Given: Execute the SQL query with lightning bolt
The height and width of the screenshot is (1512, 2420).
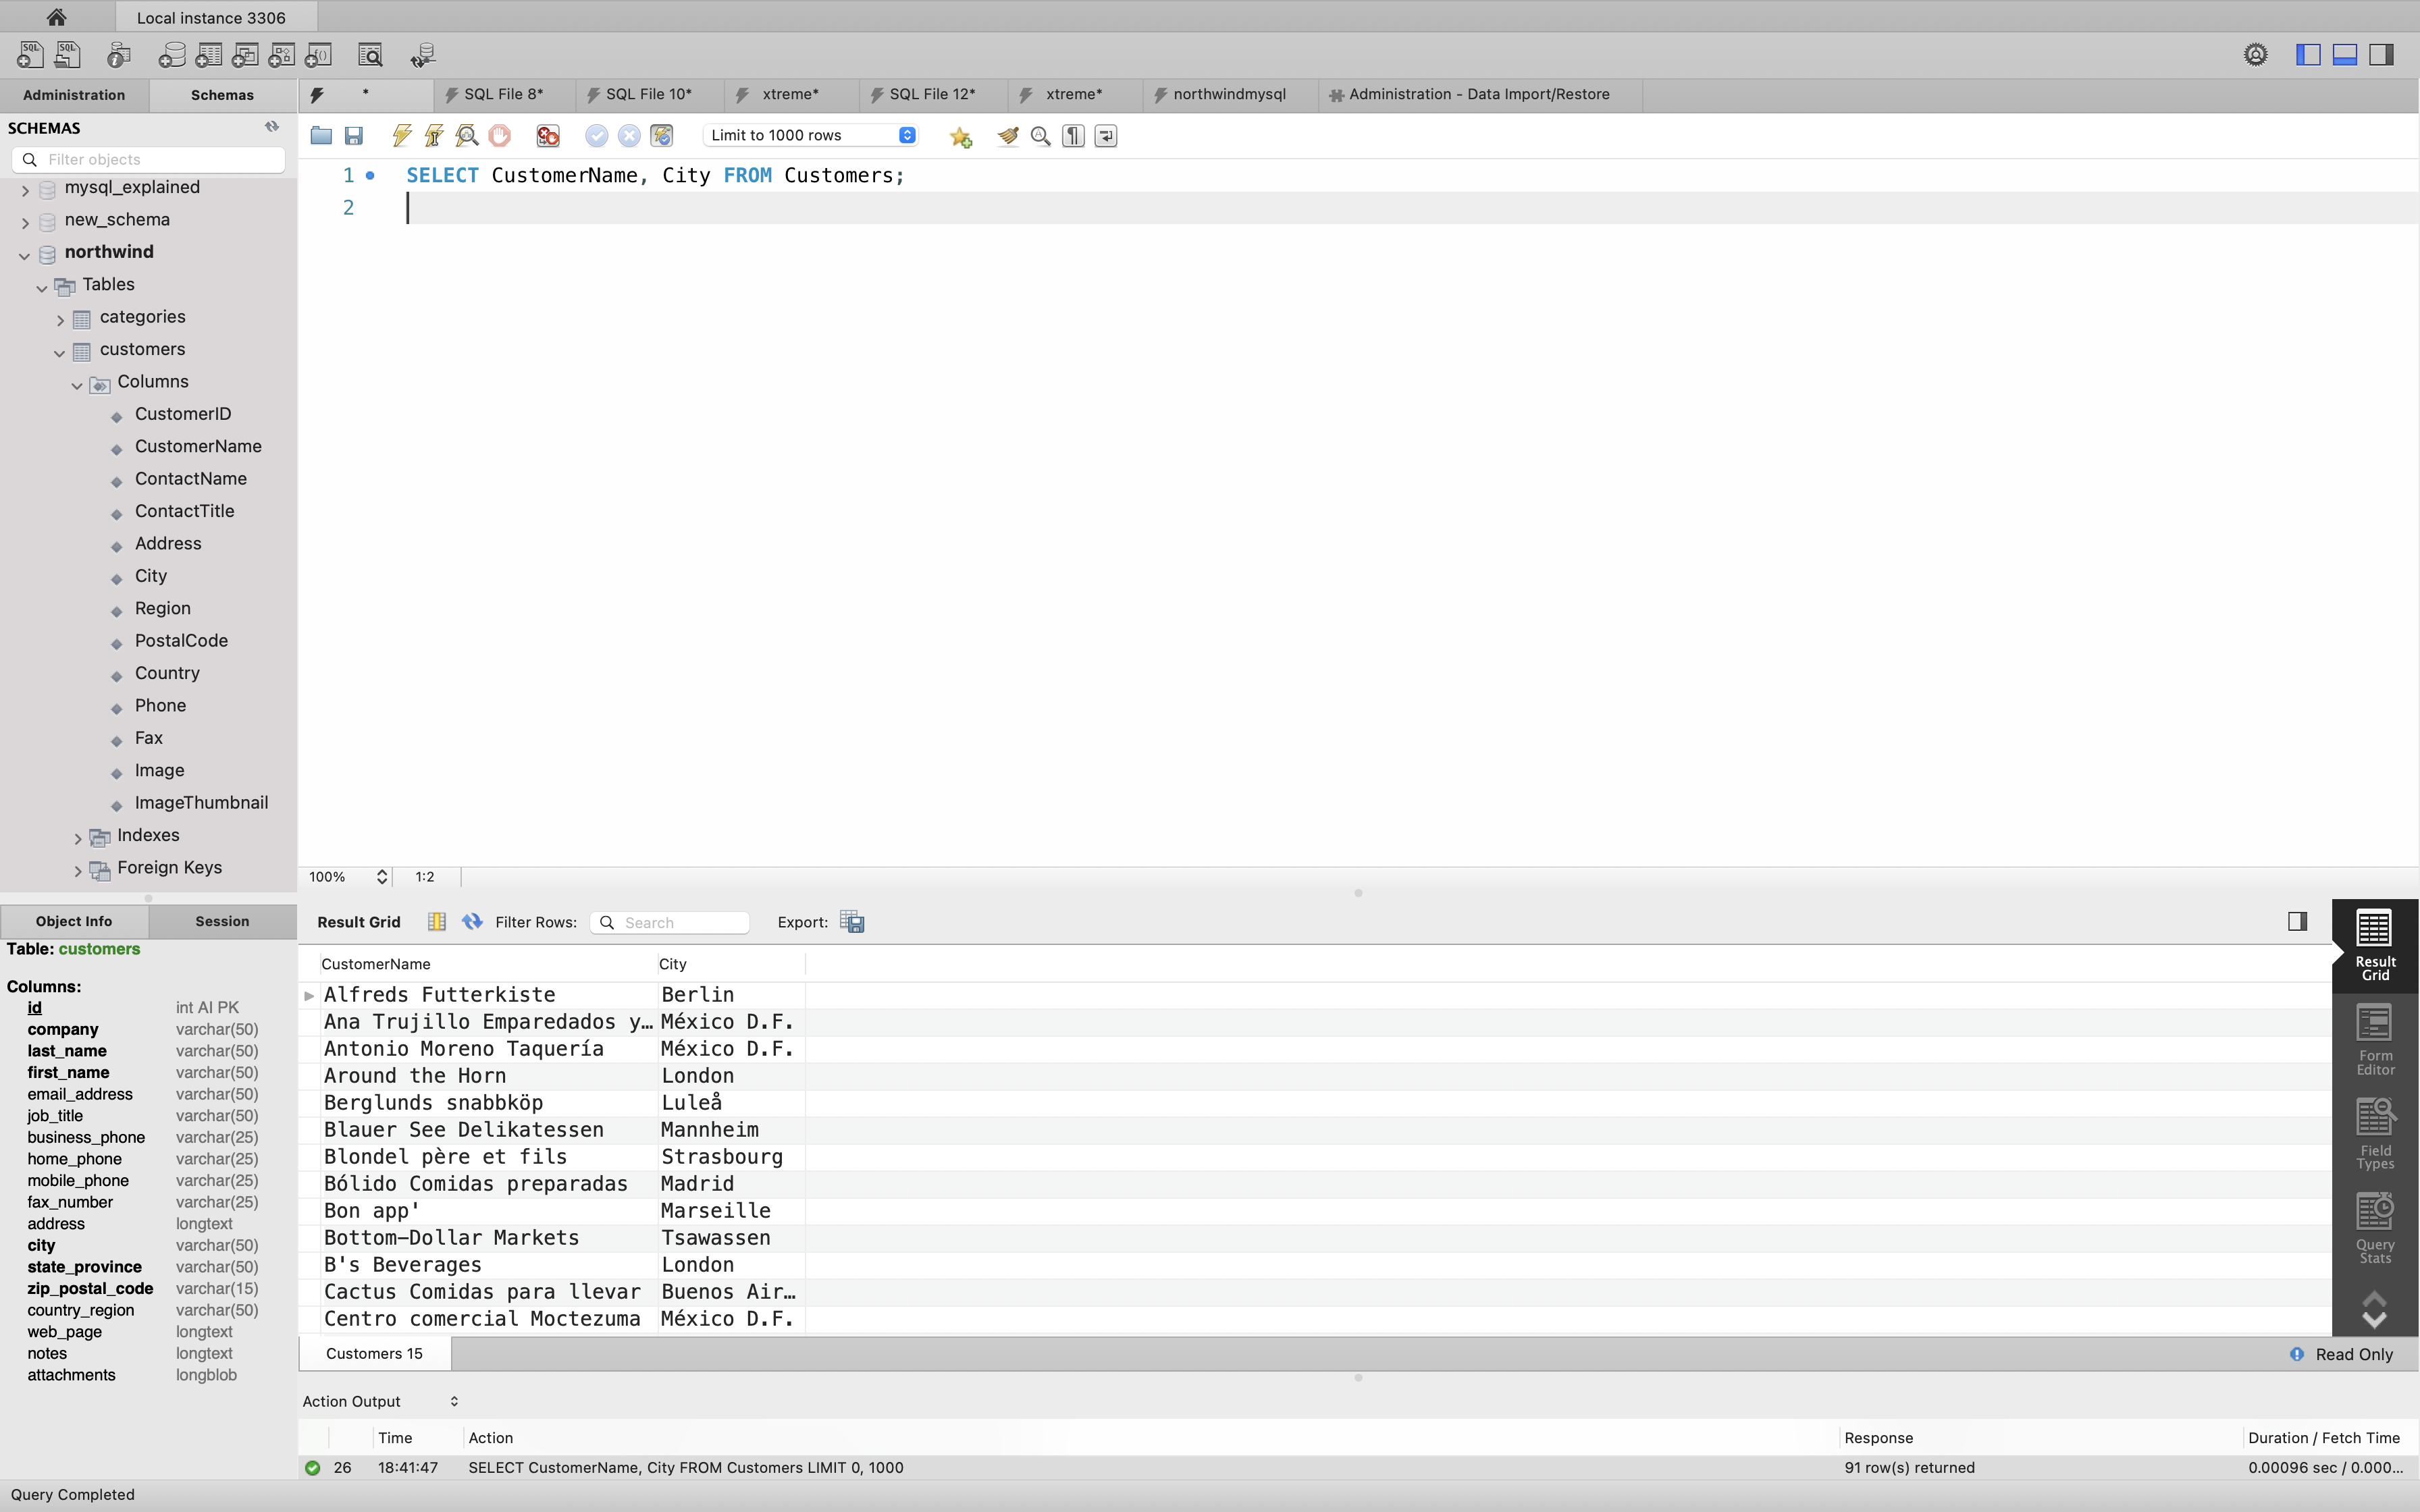Looking at the screenshot, I should point(402,135).
